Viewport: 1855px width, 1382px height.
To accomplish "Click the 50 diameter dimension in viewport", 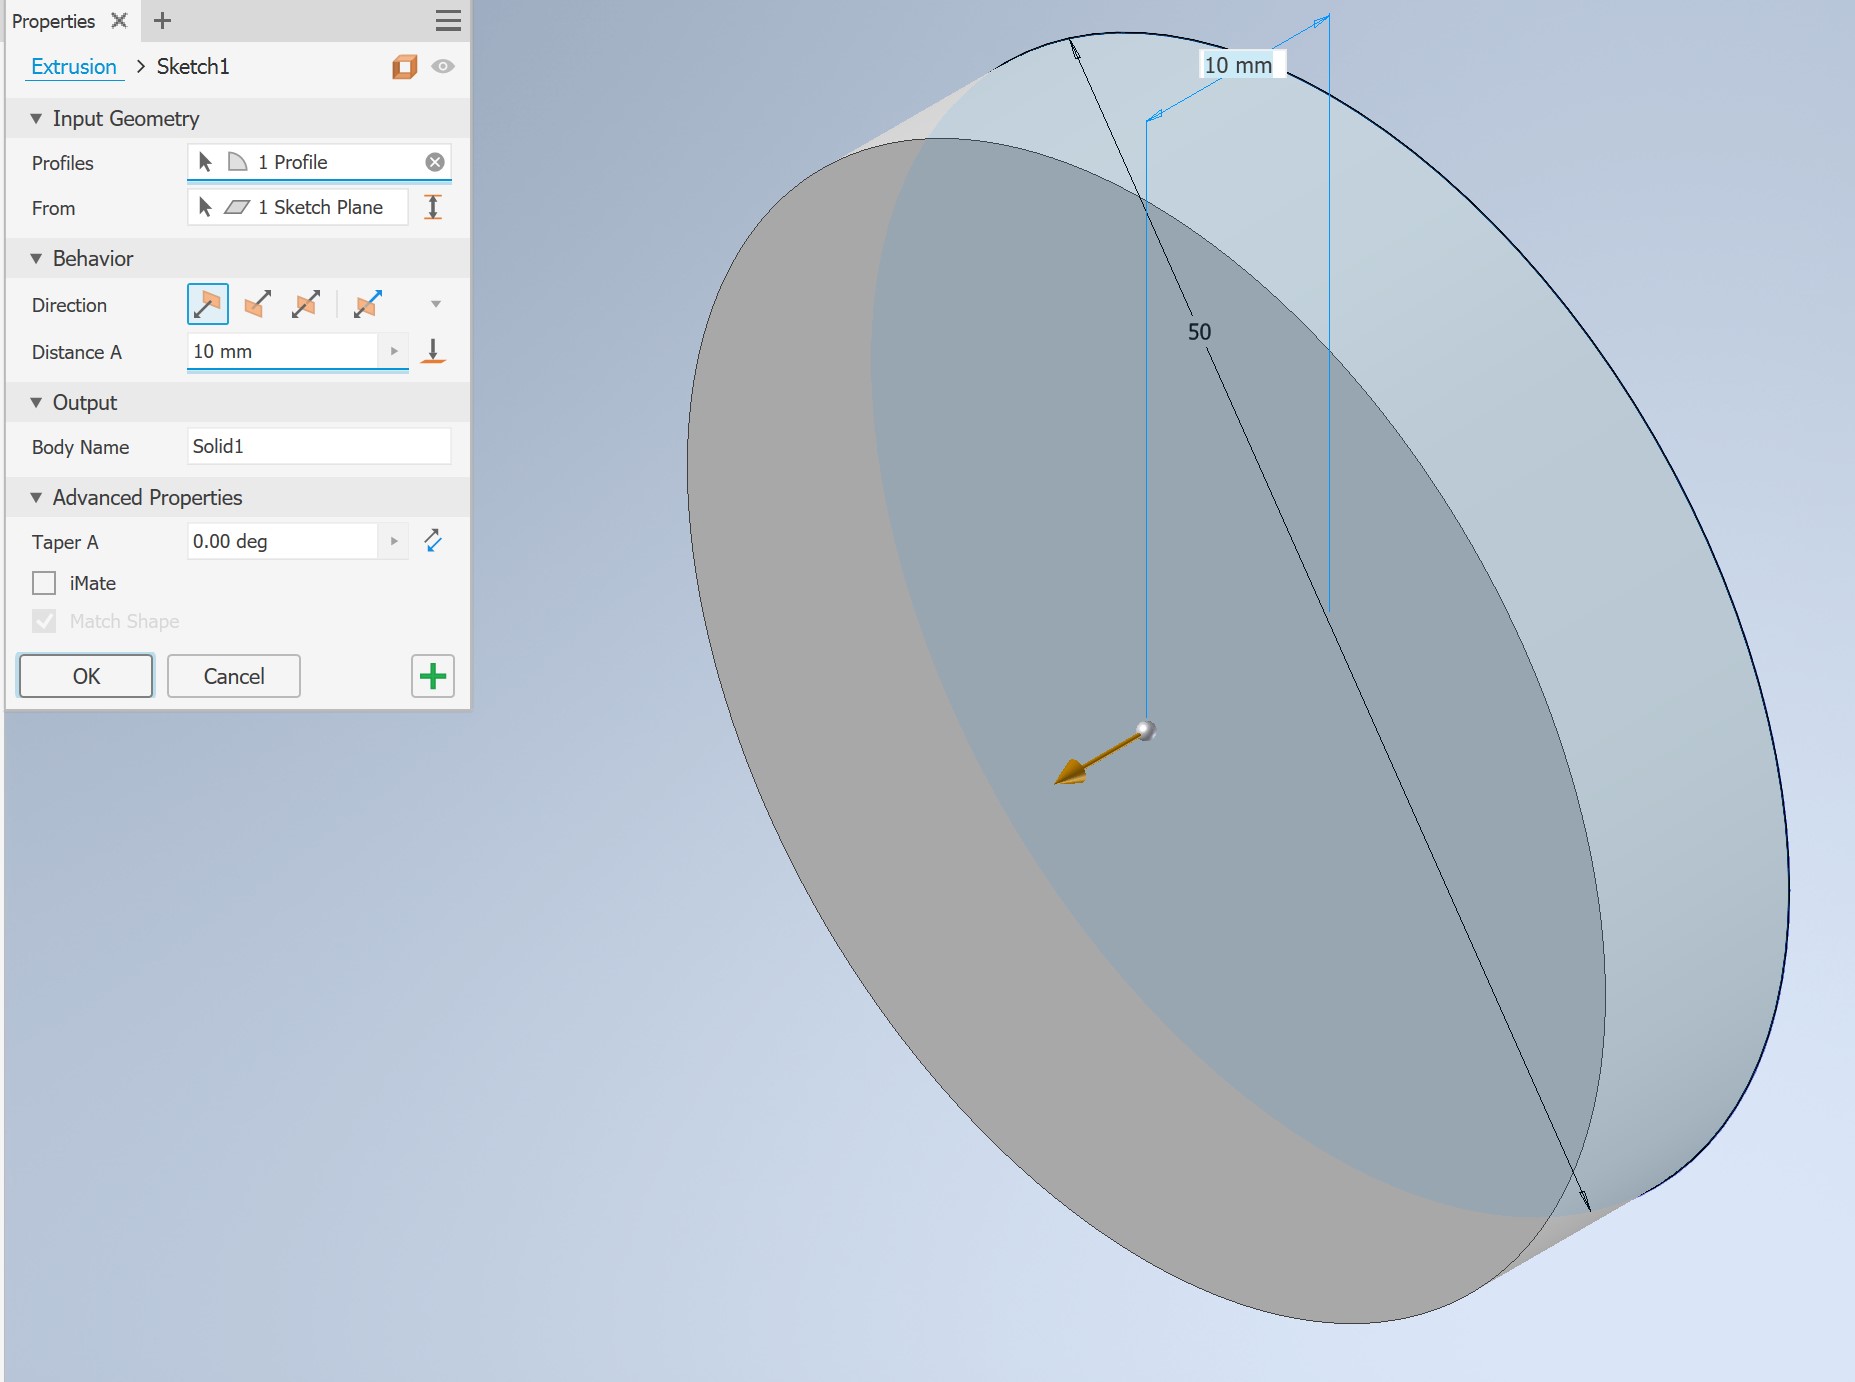I will [x=1199, y=332].
